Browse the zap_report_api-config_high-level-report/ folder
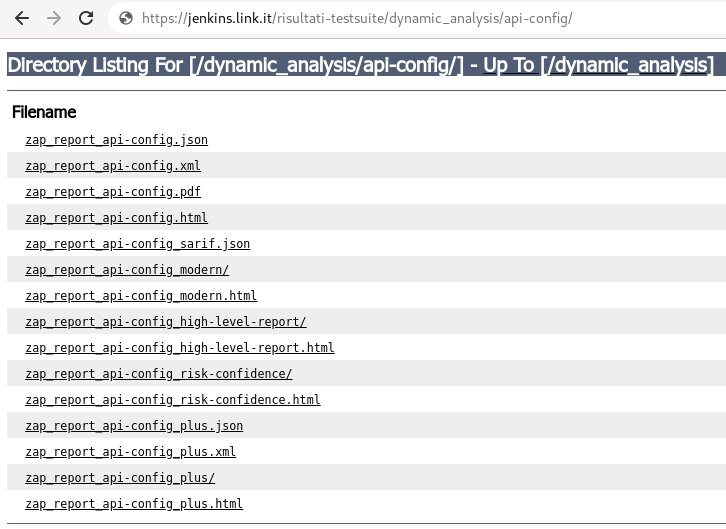 pyautogui.click(x=166, y=322)
